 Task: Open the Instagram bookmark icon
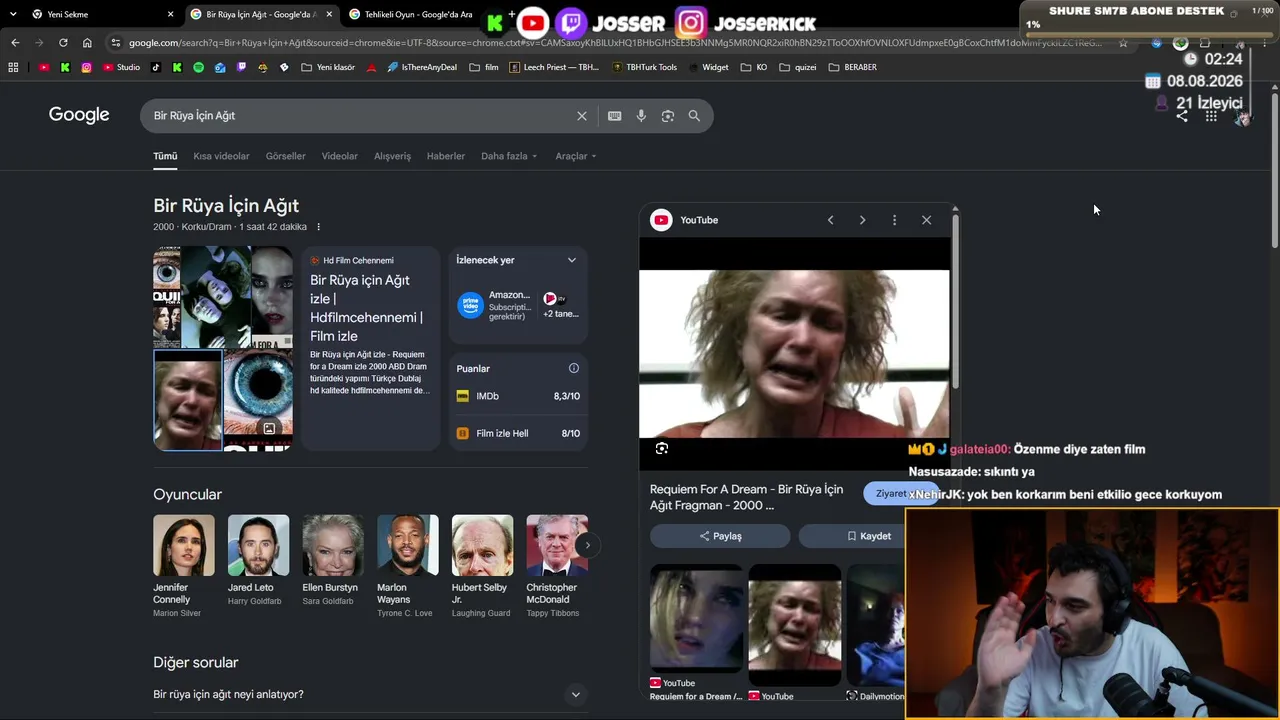click(x=87, y=67)
